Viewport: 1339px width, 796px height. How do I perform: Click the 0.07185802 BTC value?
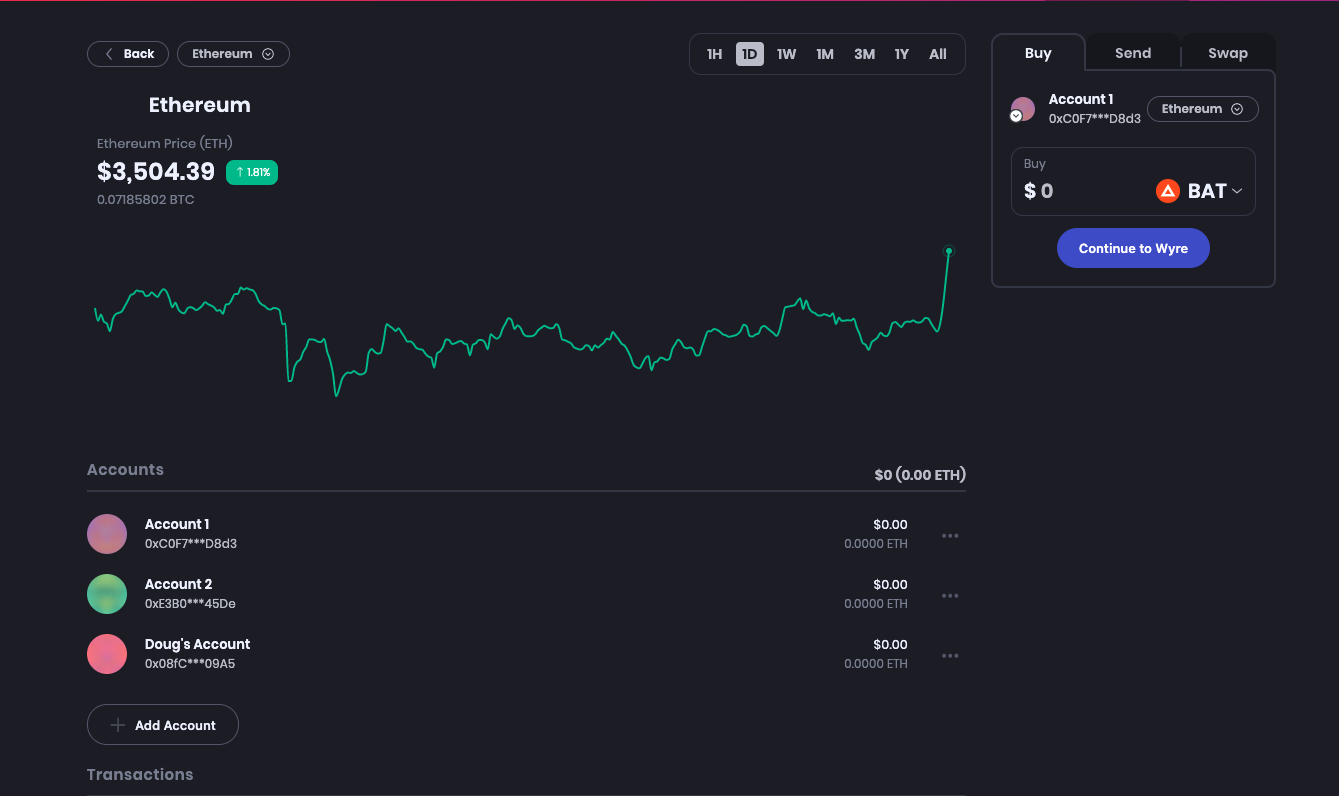146,200
